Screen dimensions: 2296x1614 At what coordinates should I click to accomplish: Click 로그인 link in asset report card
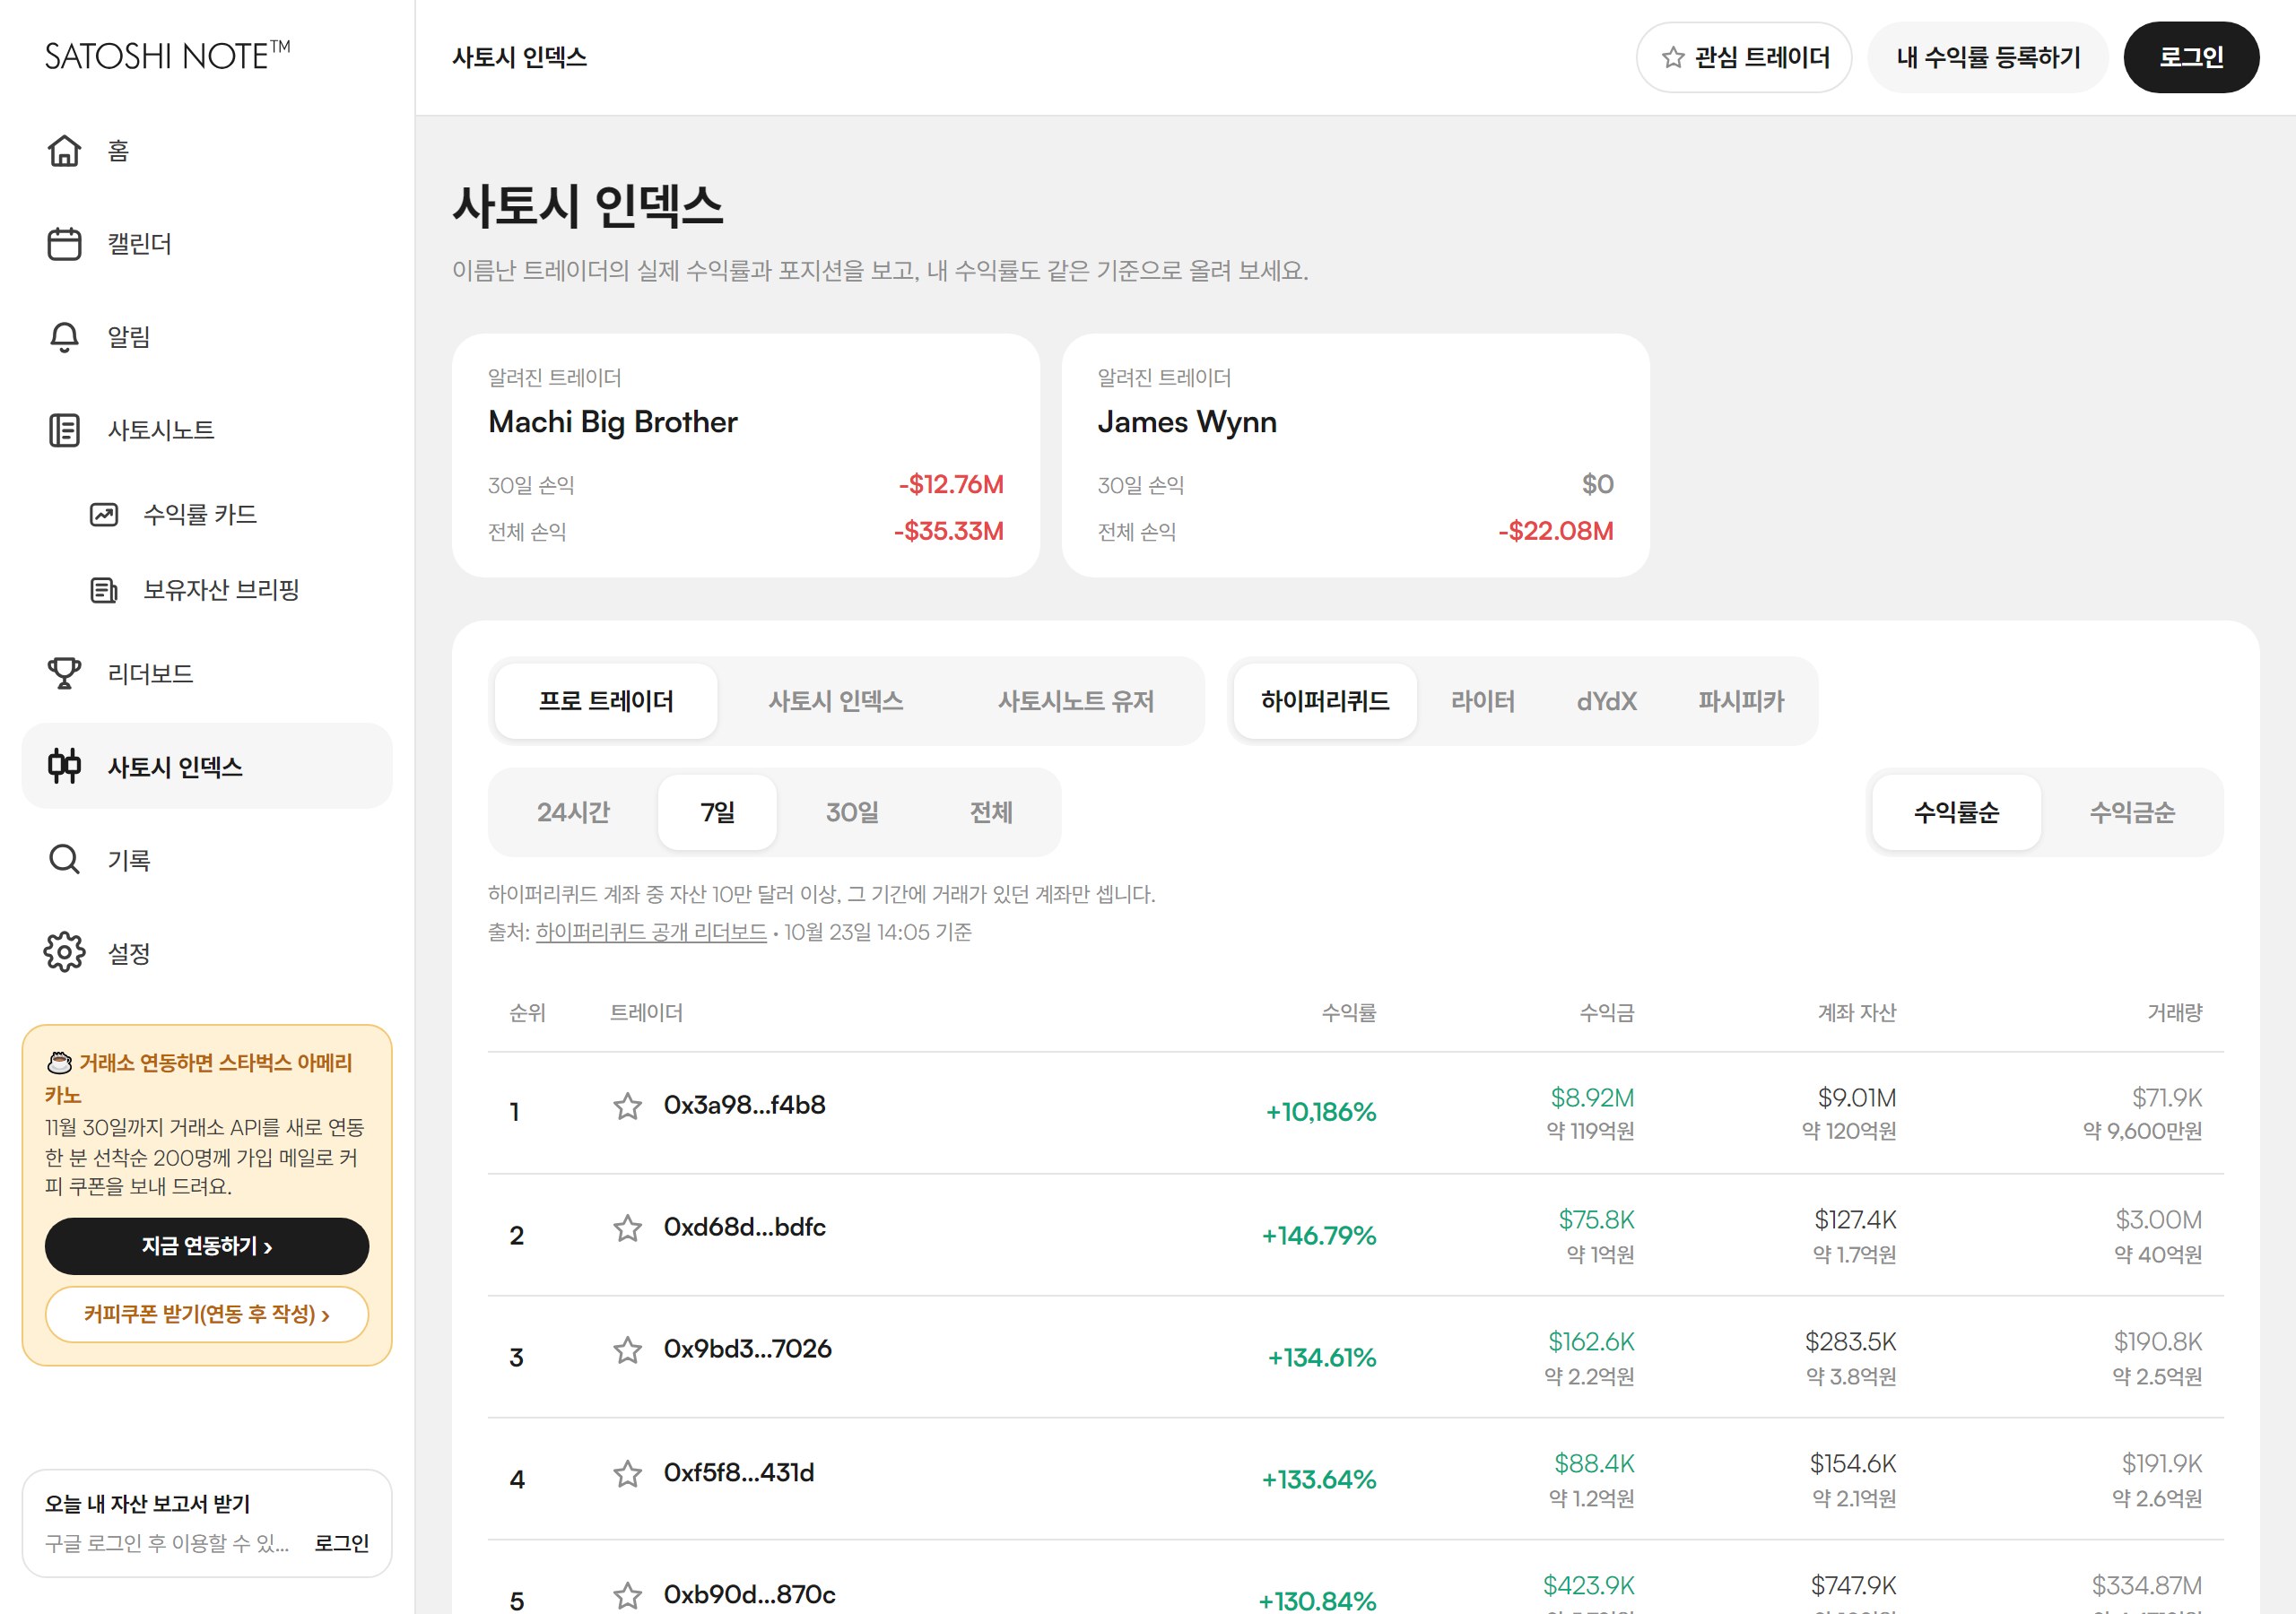[342, 1543]
